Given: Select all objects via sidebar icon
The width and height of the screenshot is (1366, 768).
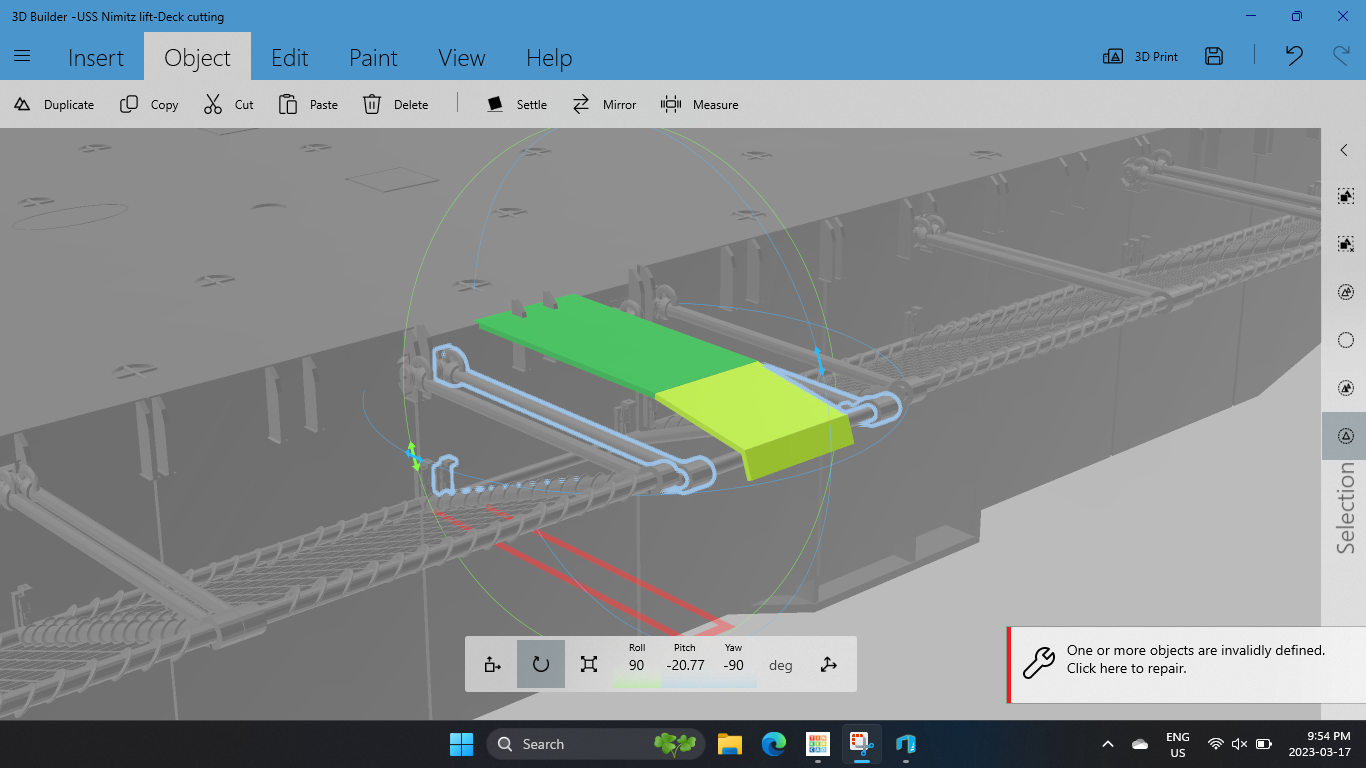Looking at the screenshot, I should pos(1345,292).
